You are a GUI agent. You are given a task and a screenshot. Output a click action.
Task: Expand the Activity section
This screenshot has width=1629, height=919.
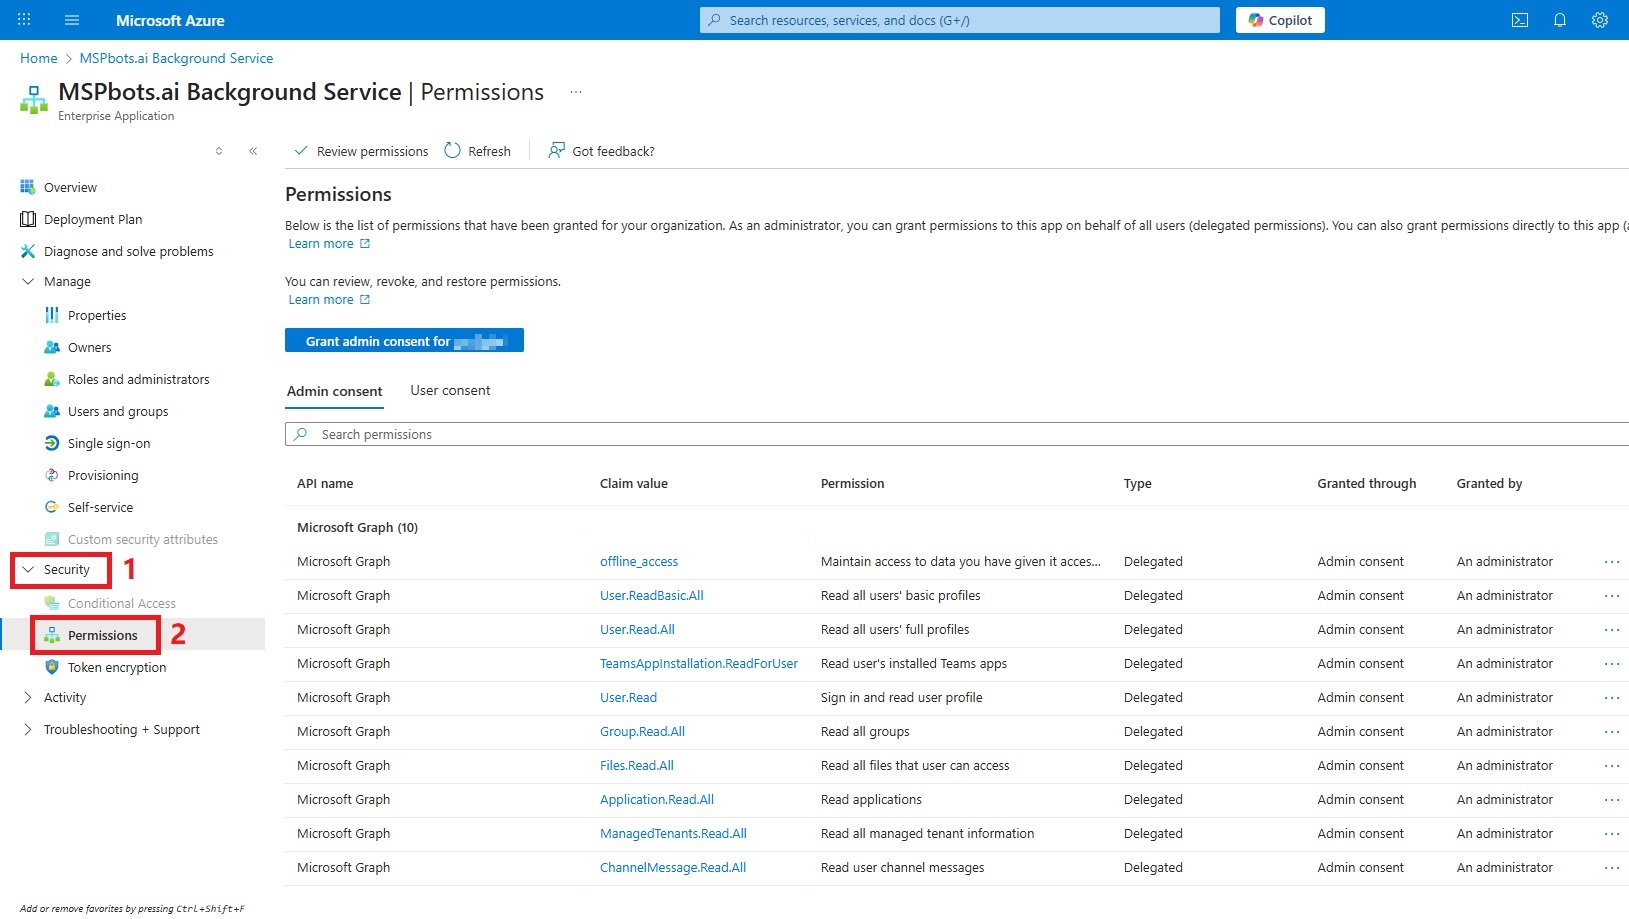click(x=28, y=698)
